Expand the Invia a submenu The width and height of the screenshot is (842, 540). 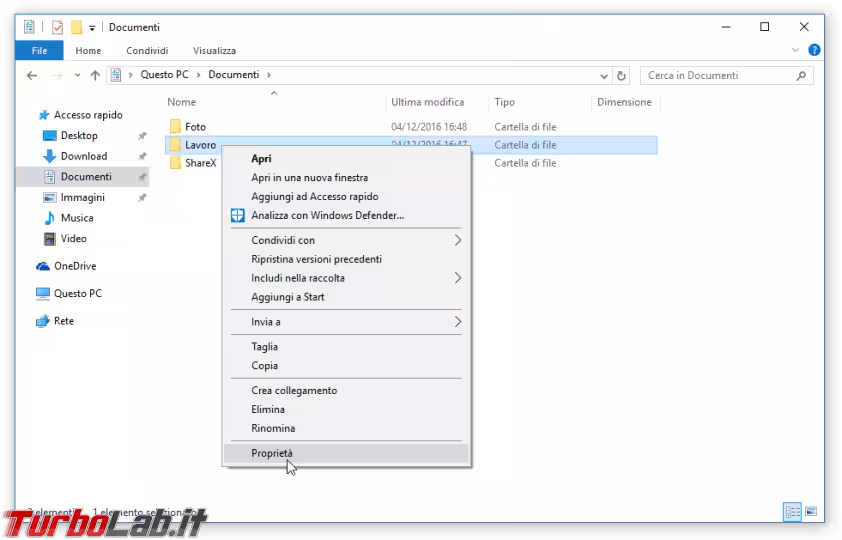[x=458, y=322]
